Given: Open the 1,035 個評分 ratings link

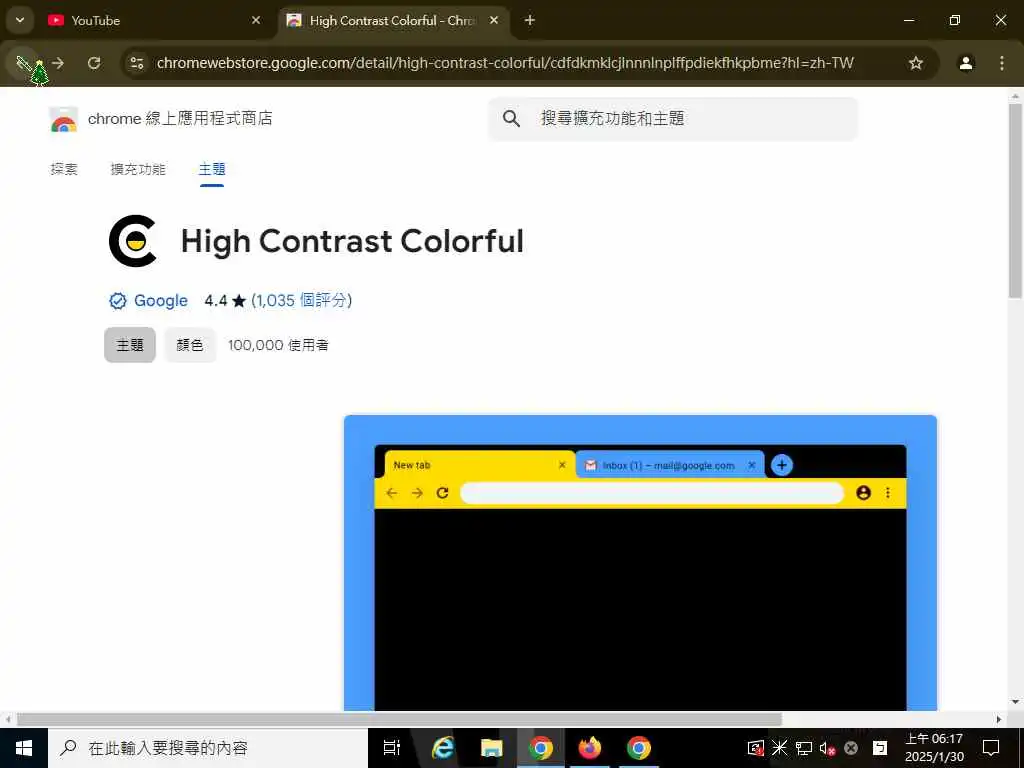Looking at the screenshot, I should pos(302,300).
